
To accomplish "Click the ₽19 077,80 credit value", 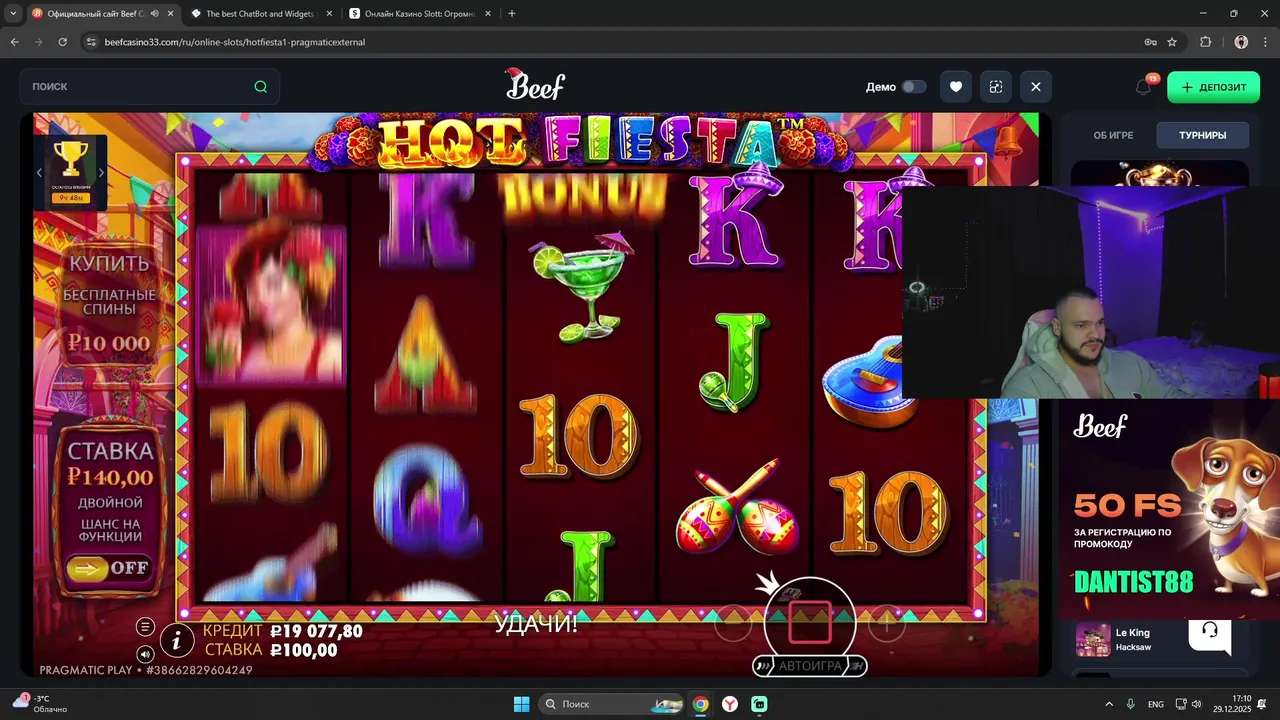I will (x=317, y=632).
